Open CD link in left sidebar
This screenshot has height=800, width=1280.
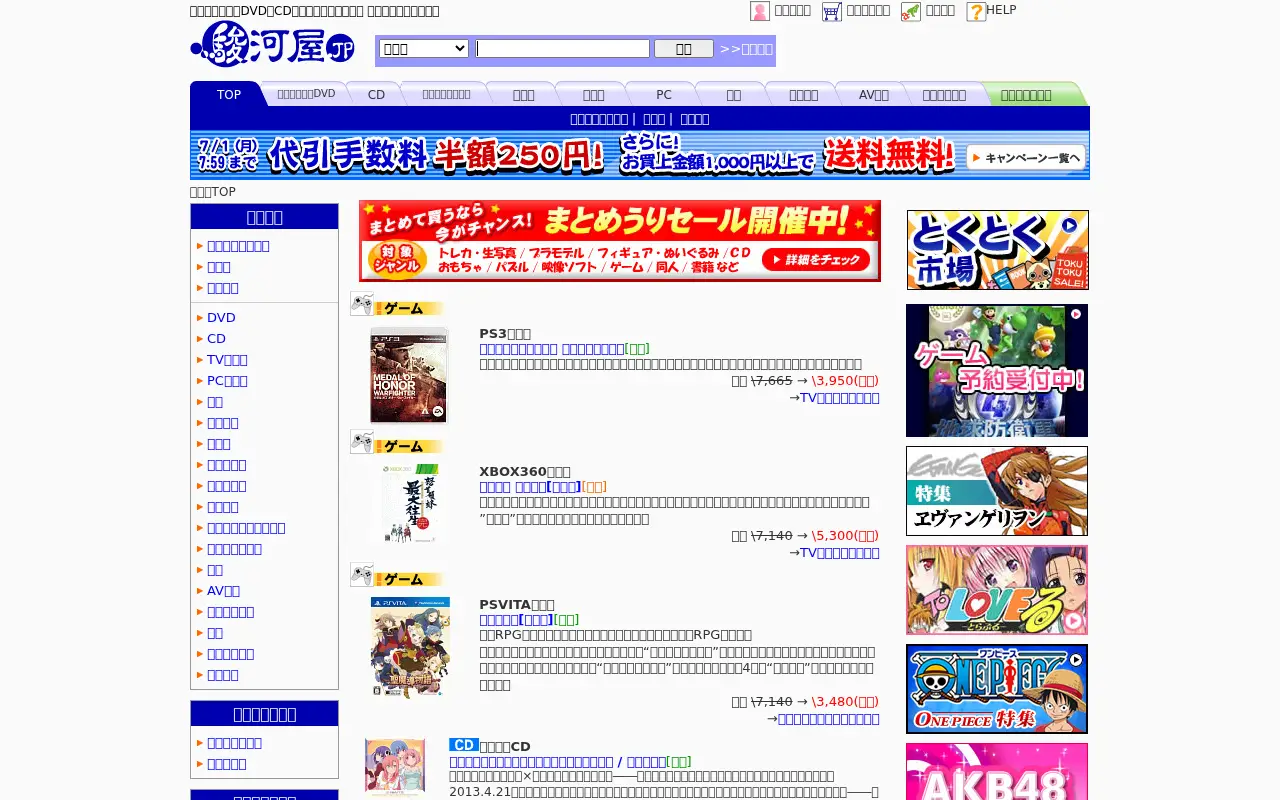click(x=216, y=338)
